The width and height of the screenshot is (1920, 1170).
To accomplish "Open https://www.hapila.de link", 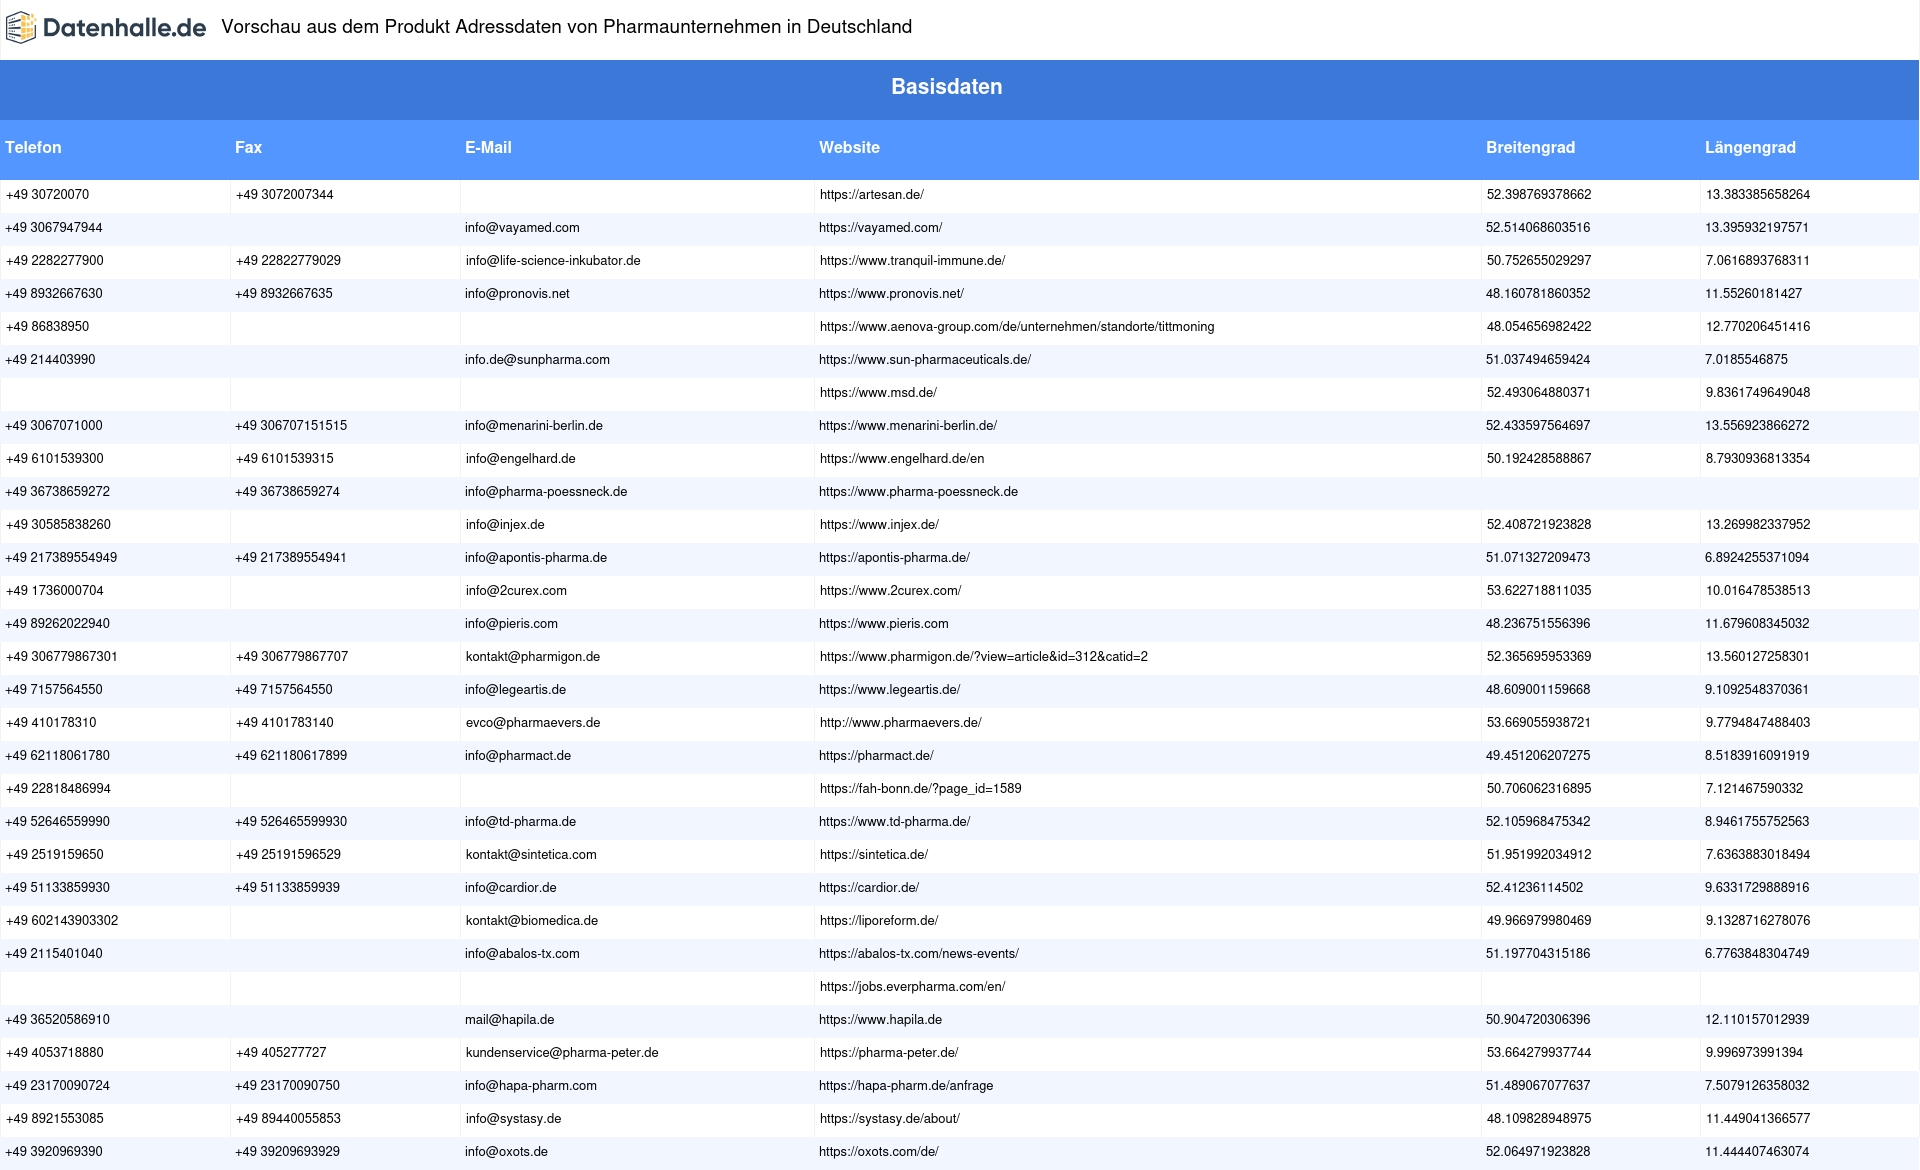I will tap(880, 1020).
